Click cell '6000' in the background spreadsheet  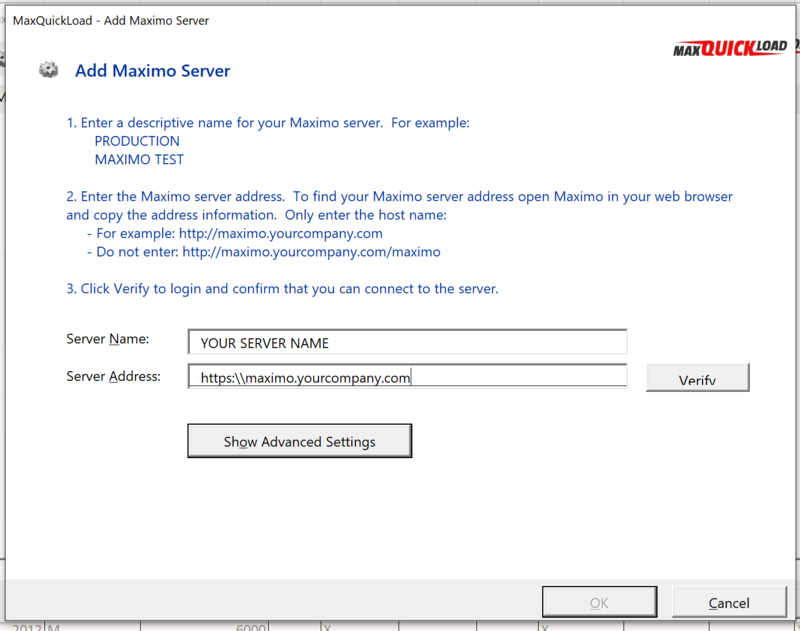251,627
